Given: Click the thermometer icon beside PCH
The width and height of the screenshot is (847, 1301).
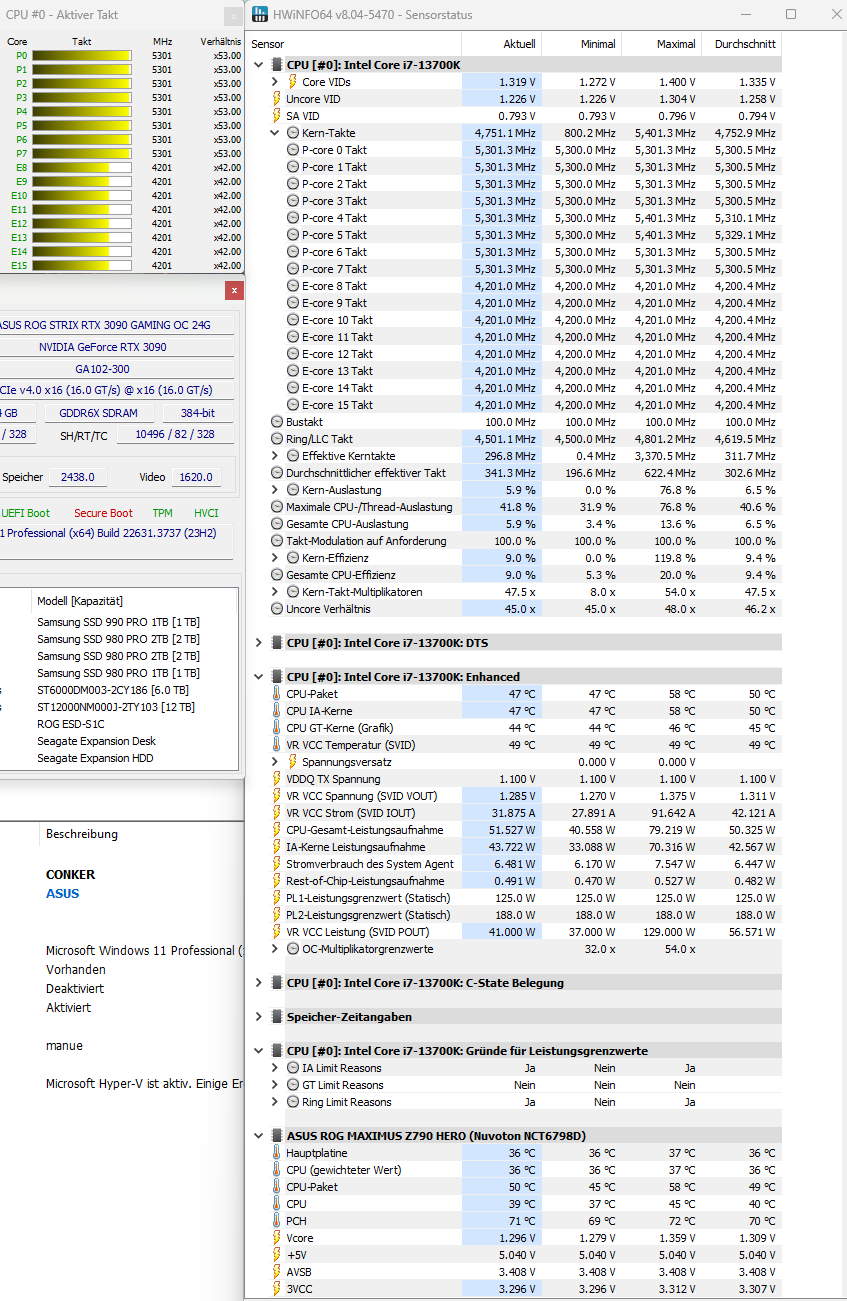Looking at the screenshot, I should tap(277, 1221).
